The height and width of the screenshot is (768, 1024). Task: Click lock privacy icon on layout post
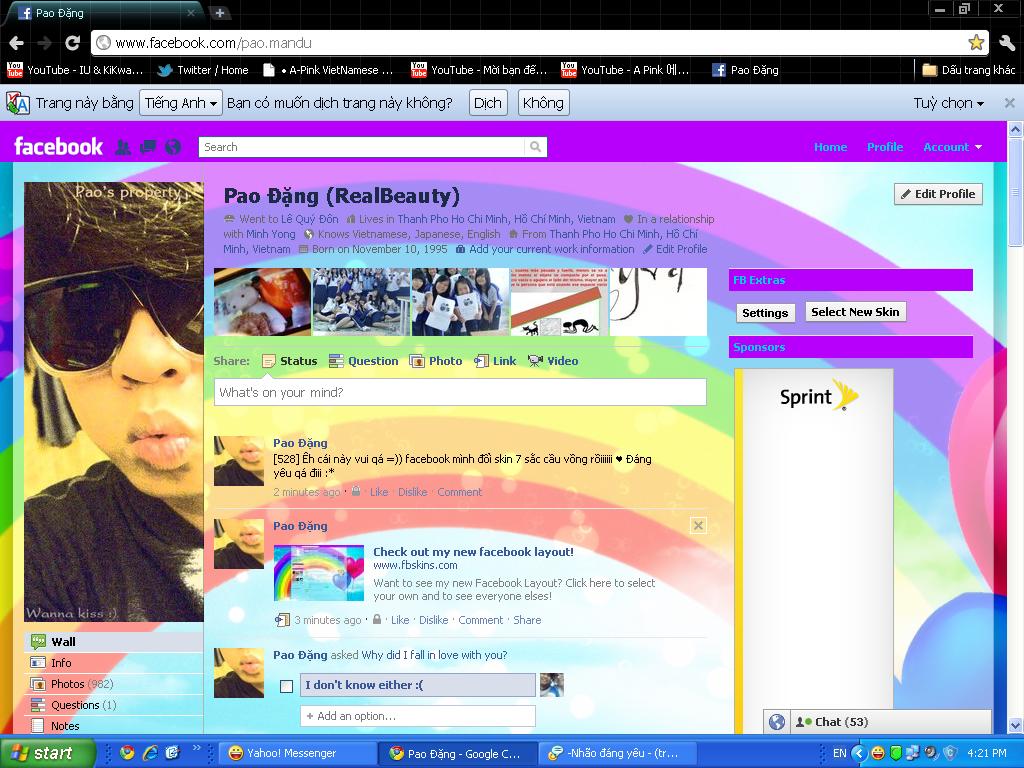pyautogui.click(x=377, y=619)
